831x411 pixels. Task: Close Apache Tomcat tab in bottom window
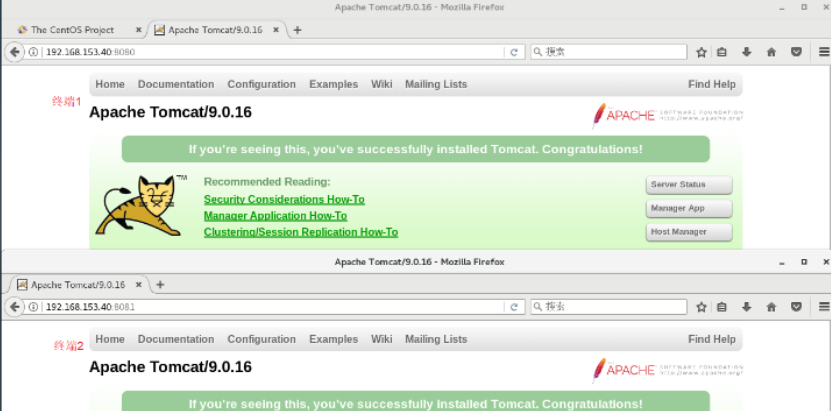tap(138, 284)
